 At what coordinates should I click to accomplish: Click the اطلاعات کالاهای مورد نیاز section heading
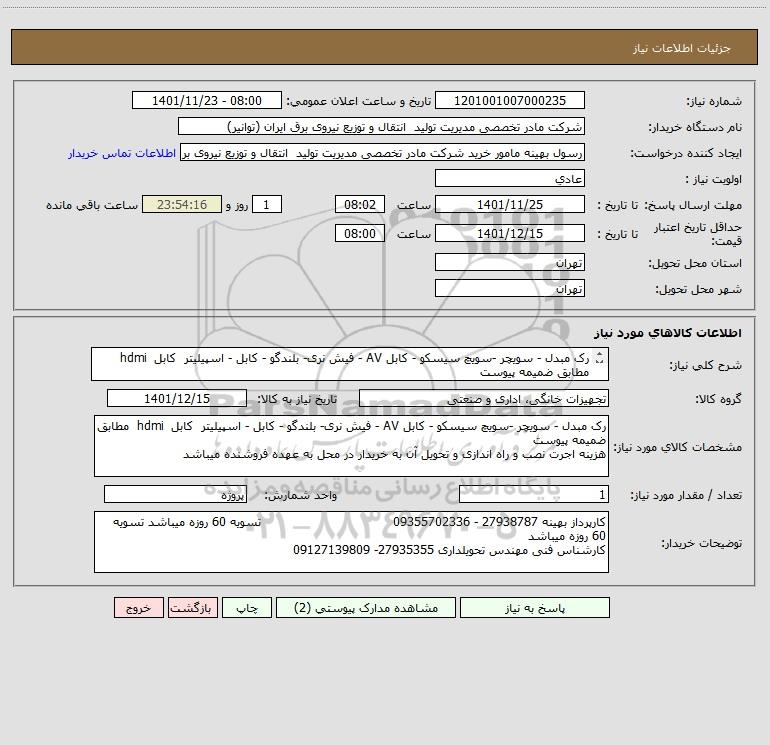(x=668, y=333)
